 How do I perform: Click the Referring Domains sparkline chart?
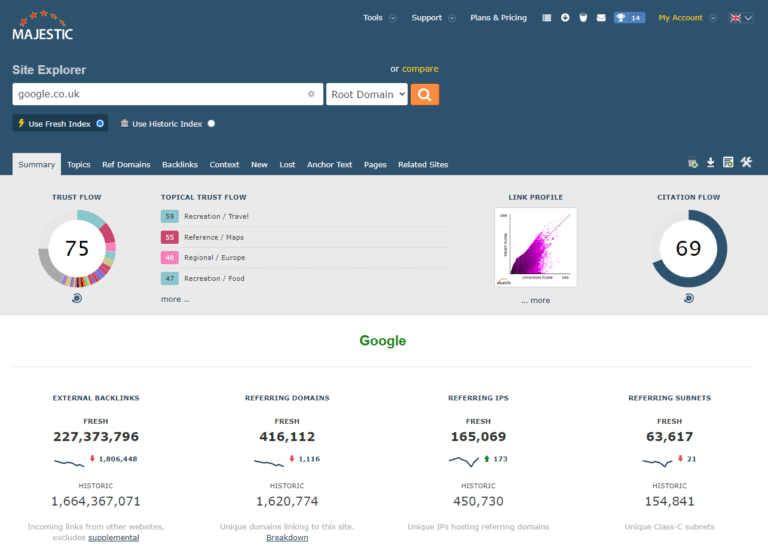tap(268, 462)
